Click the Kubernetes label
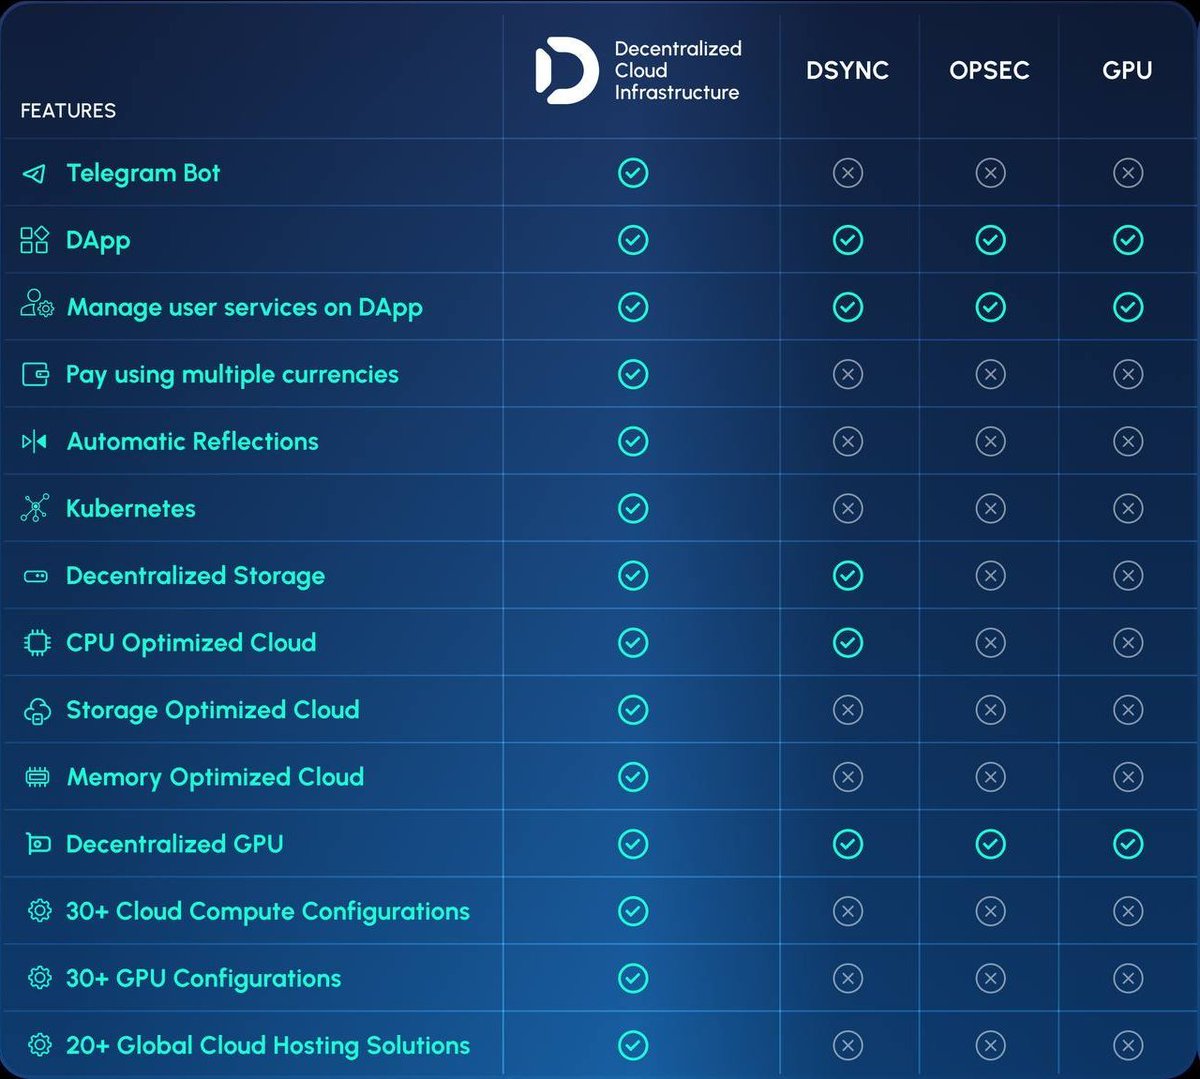Screen dimensions: 1200x1079 [131, 508]
